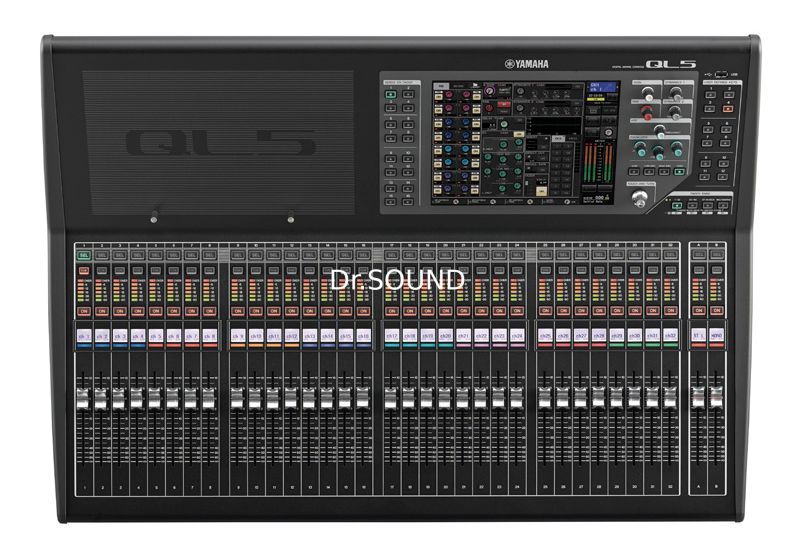
Task: Use the Touch and Turn knob
Action: [639, 198]
